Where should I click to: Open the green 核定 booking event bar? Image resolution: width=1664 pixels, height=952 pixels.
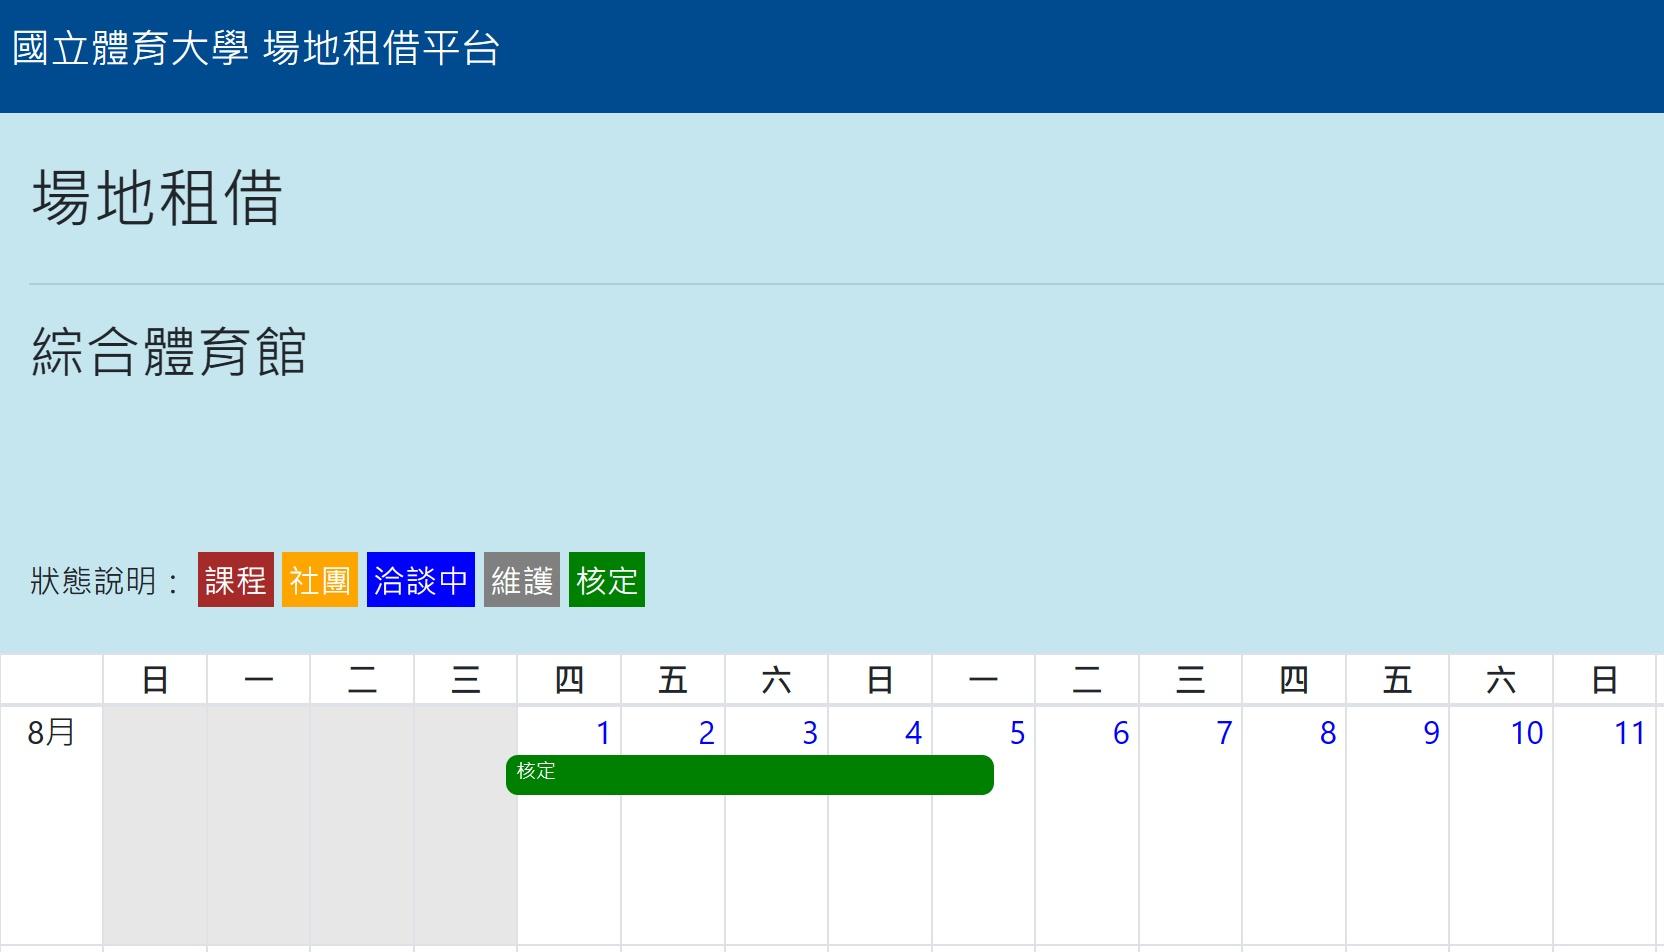point(750,775)
